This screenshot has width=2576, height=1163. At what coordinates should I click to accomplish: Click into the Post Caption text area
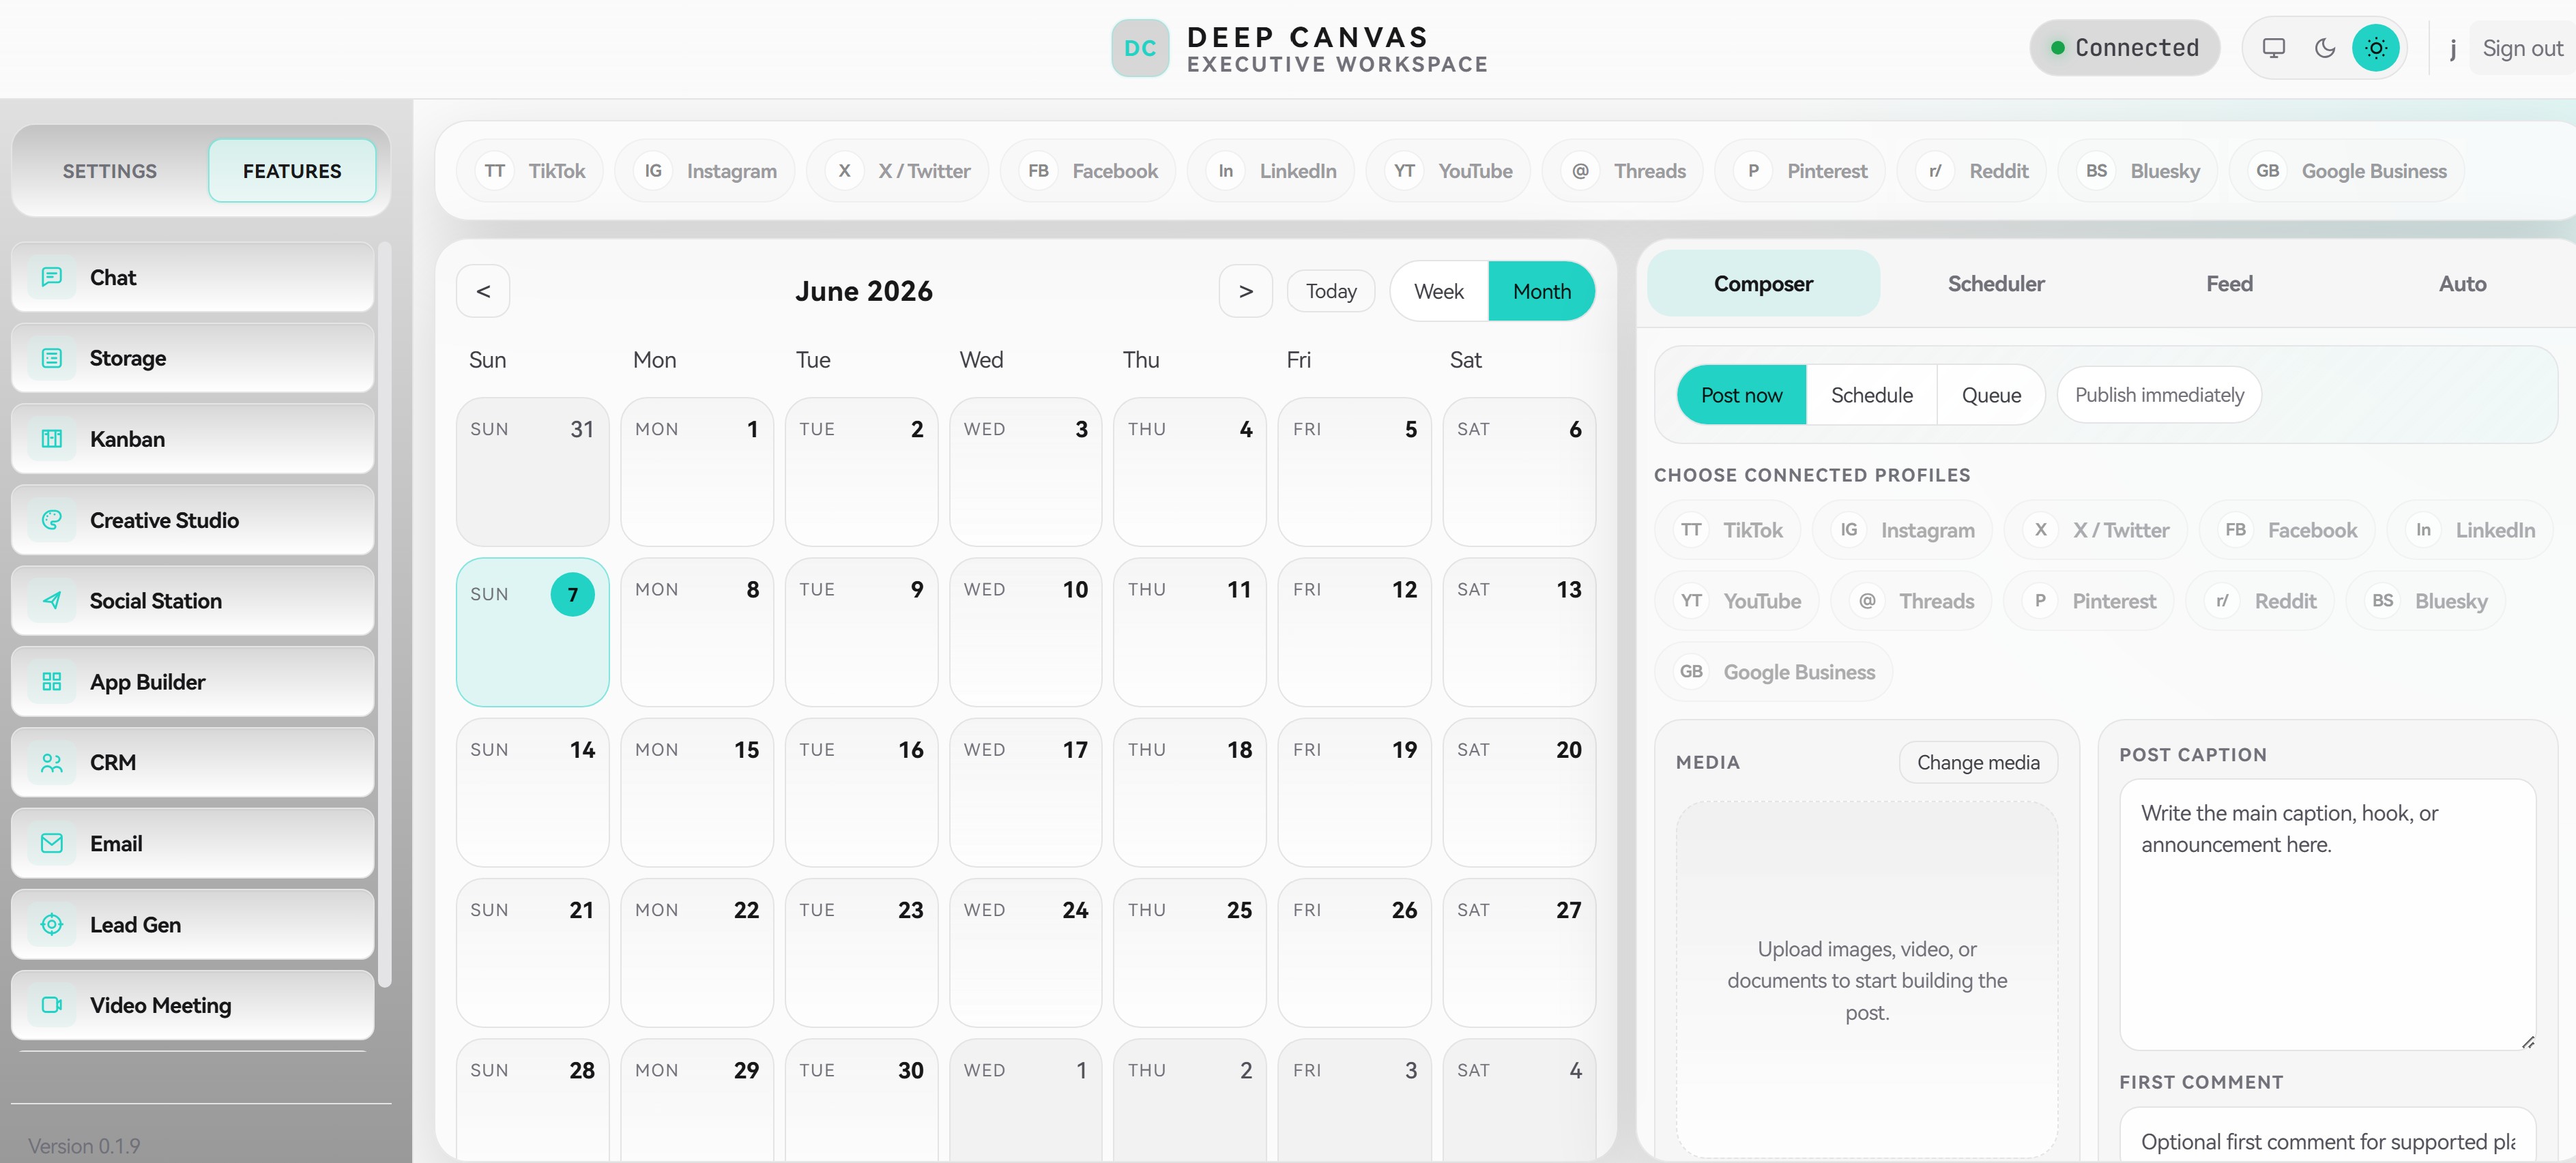coord(2327,915)
